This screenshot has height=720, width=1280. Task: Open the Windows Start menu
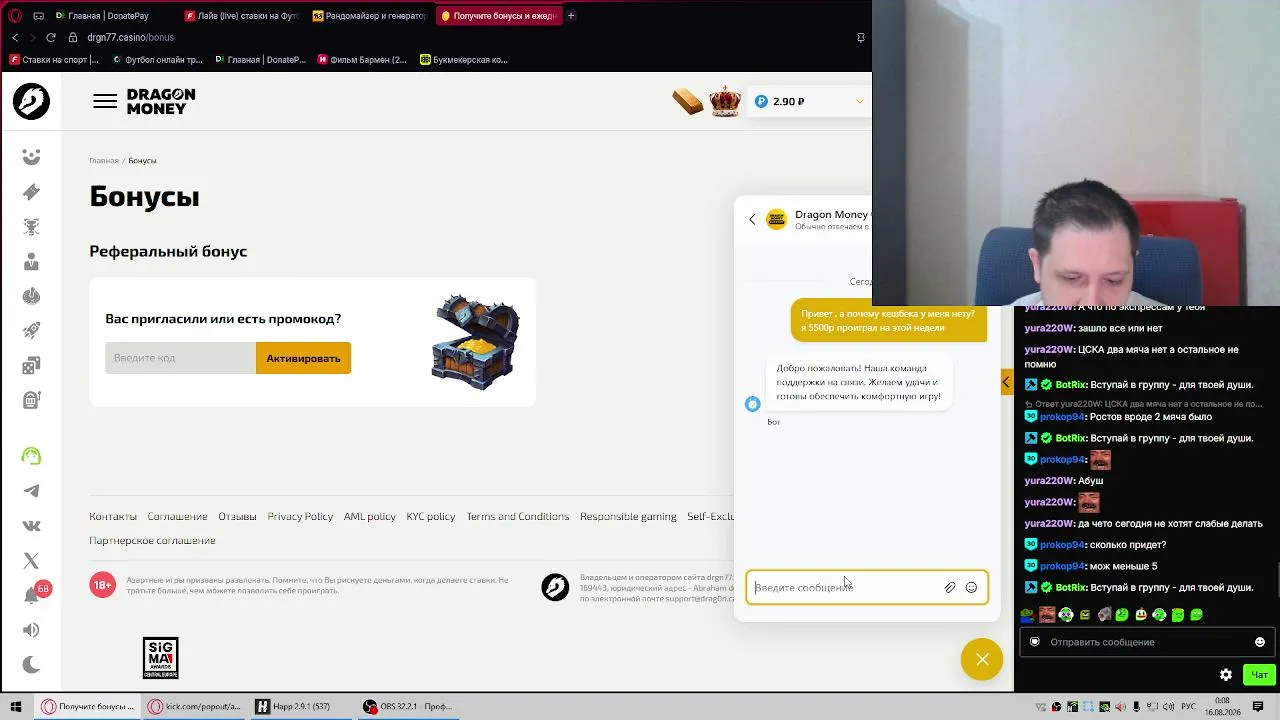pos(16,707)
